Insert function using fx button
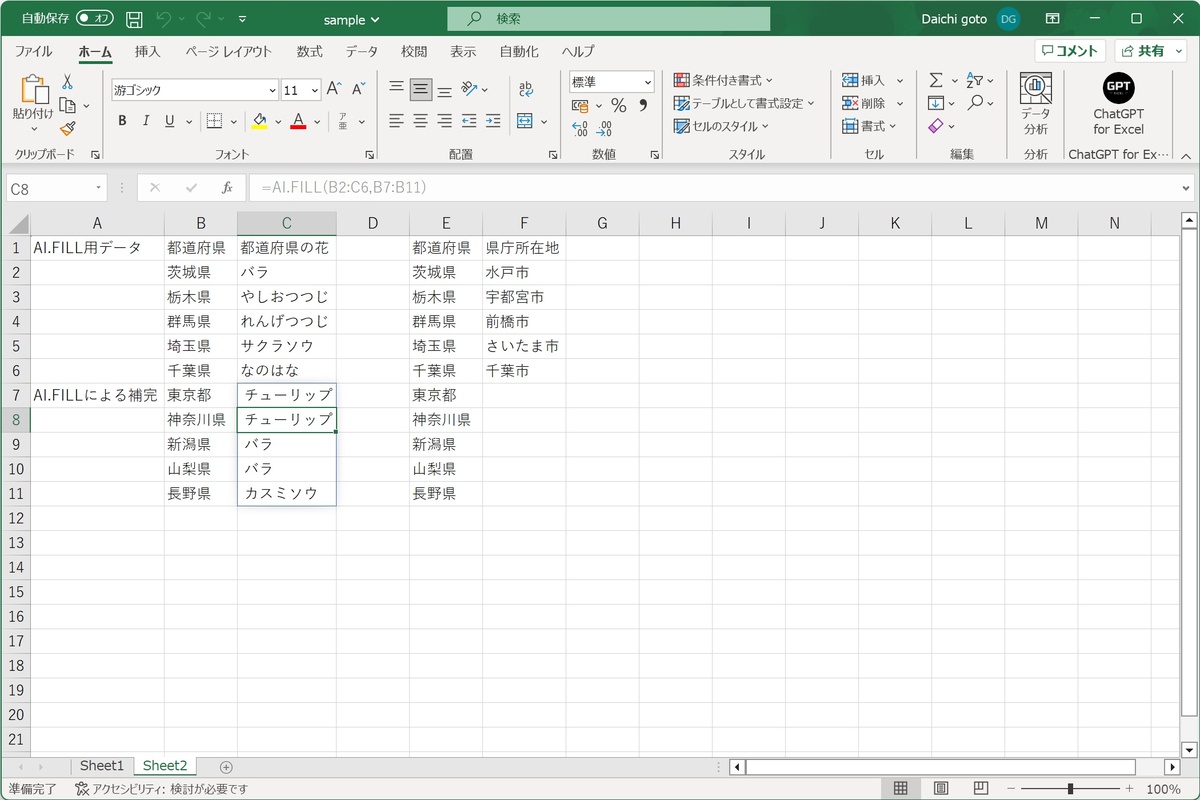Image resolution: width=1200 pixels, height=800 pixels. [x=227, y=187]
